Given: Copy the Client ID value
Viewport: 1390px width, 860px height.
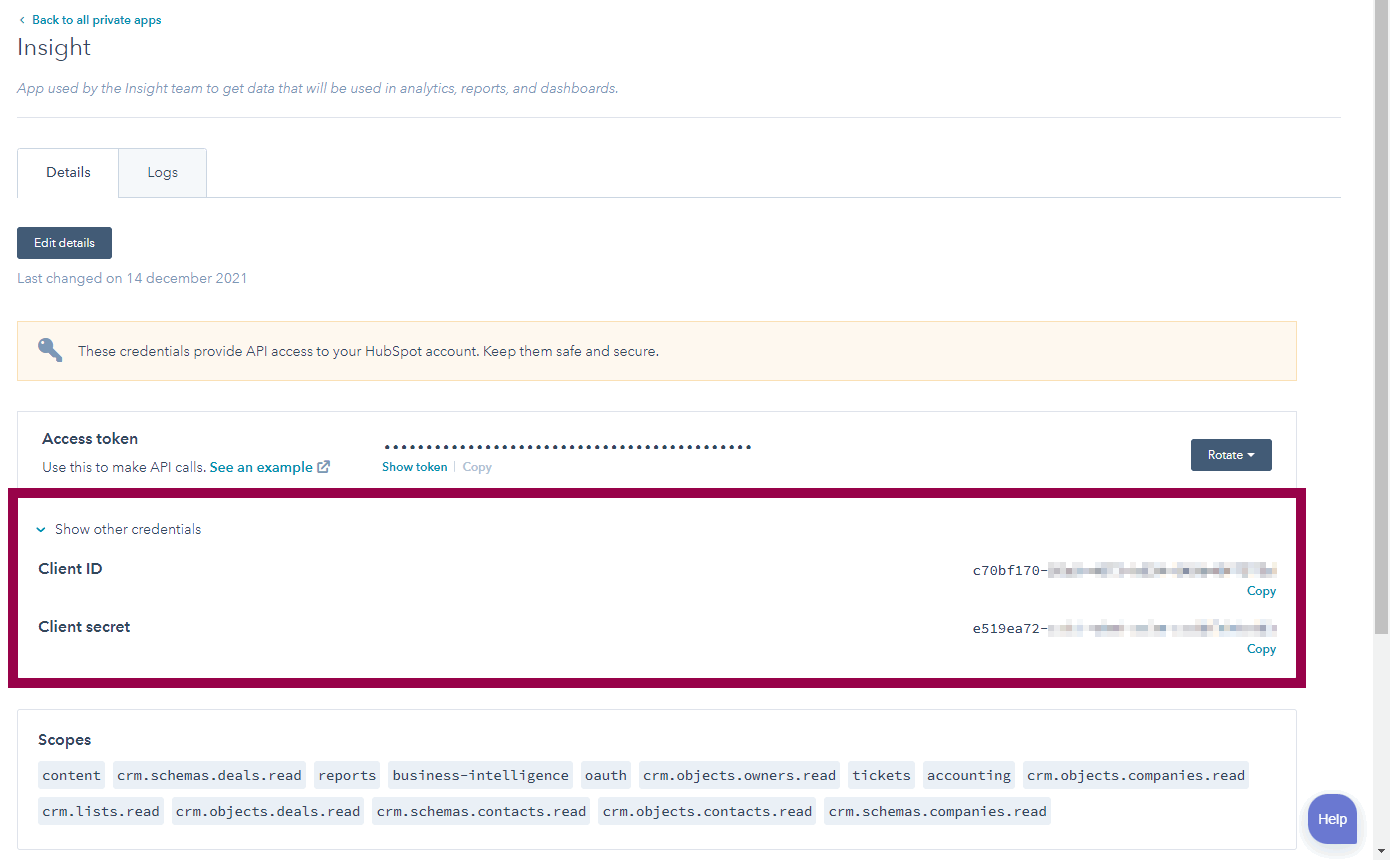Looking at the screenshot, I should (1261, 591).
